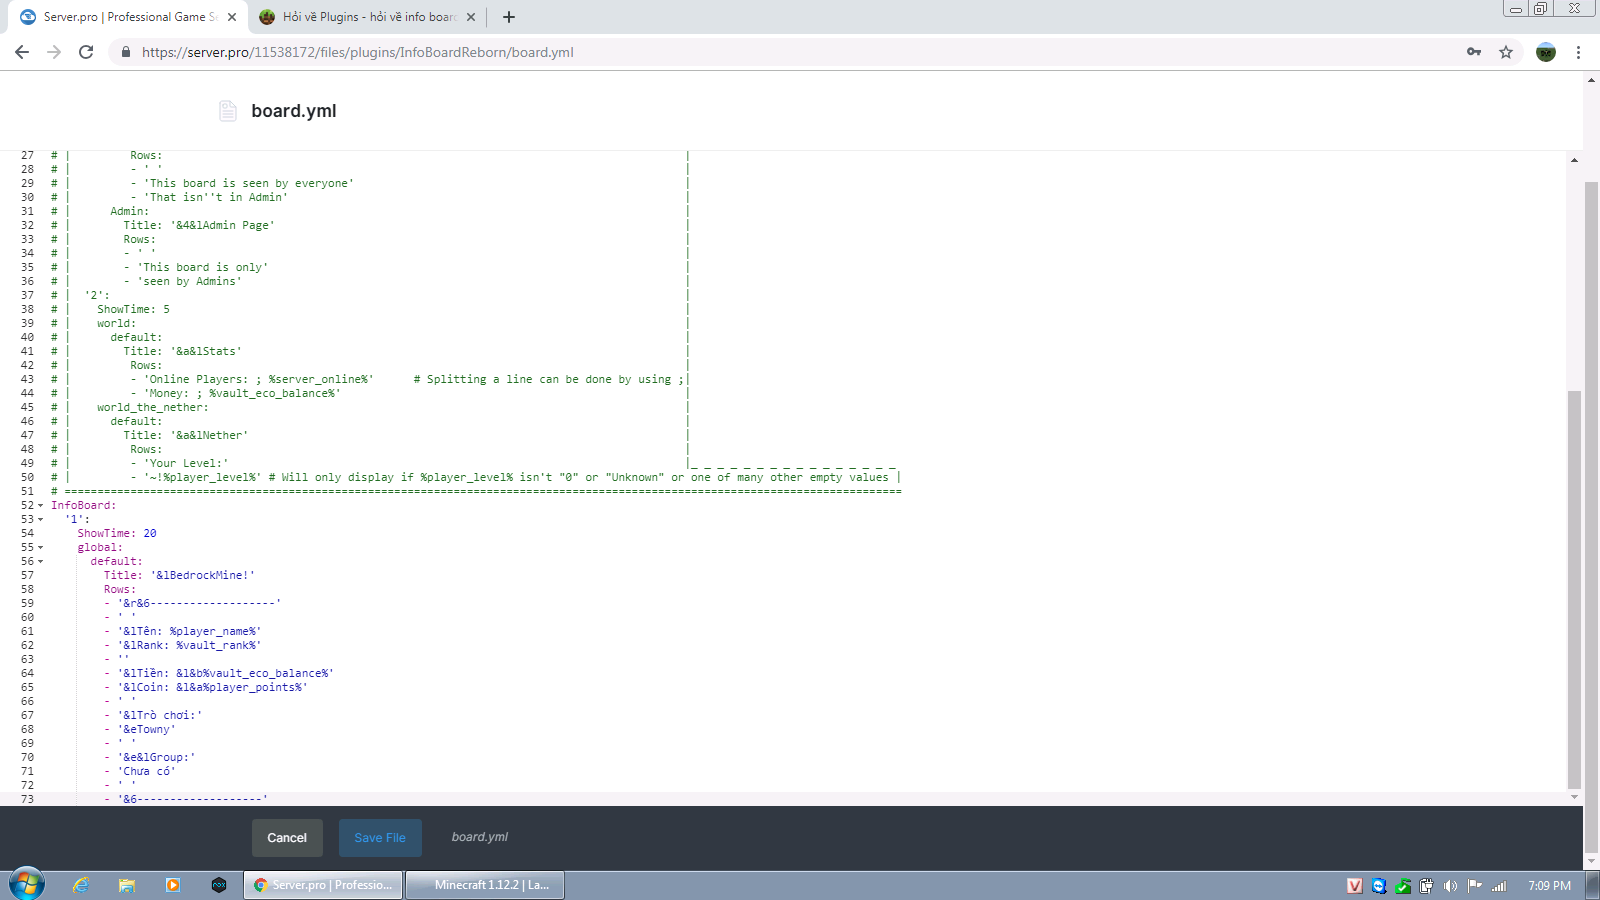
Task: Switch to Server.pro Chrome taskbar window
Action: pos(323,885)
